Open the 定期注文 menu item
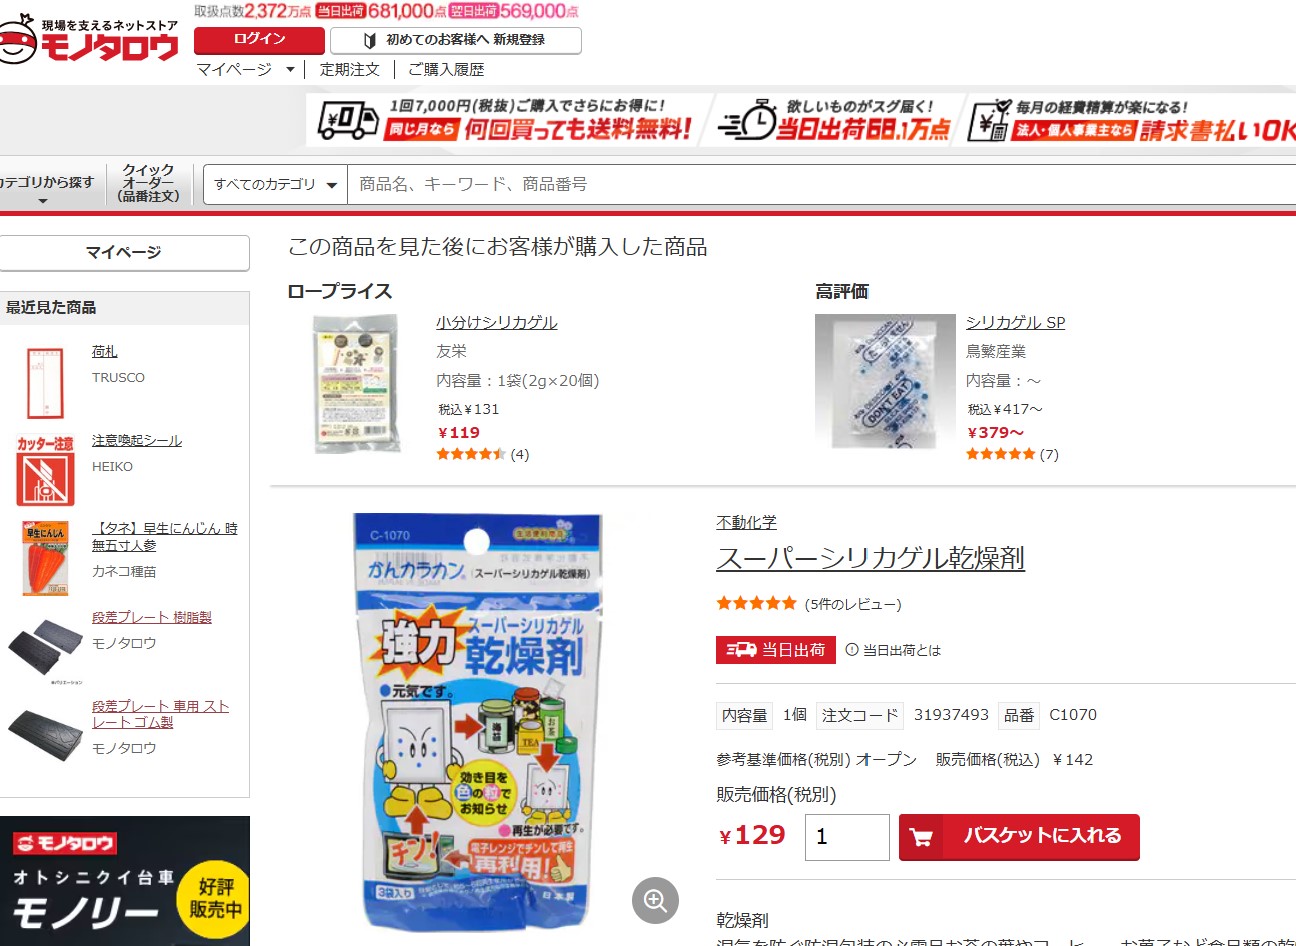The width and height of the screenshot is (1296, 946). pos(350,69)
